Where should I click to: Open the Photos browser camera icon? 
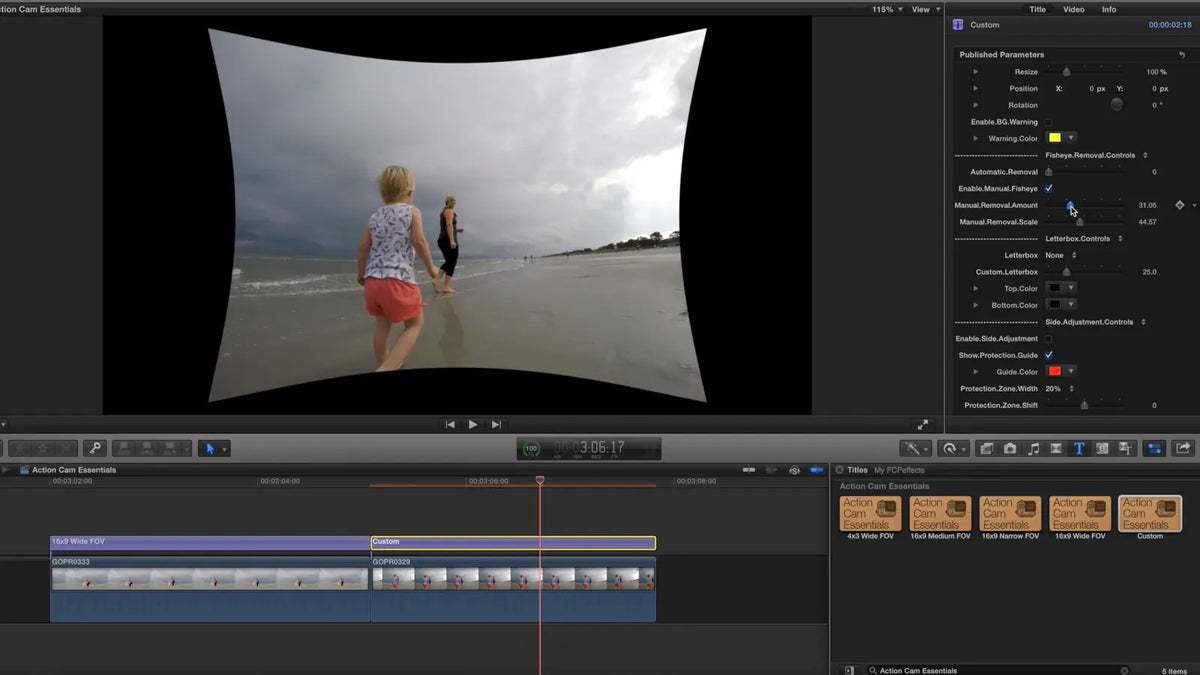point(1010,449)
